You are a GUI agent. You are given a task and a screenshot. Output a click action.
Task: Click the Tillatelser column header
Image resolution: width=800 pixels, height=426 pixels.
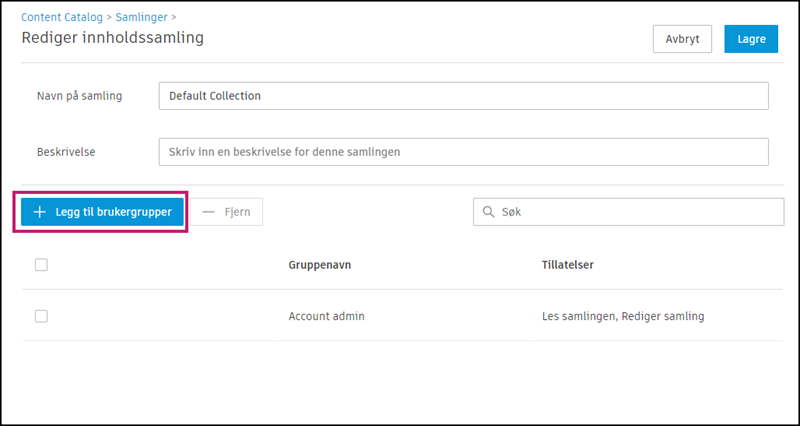coord(563,265)
